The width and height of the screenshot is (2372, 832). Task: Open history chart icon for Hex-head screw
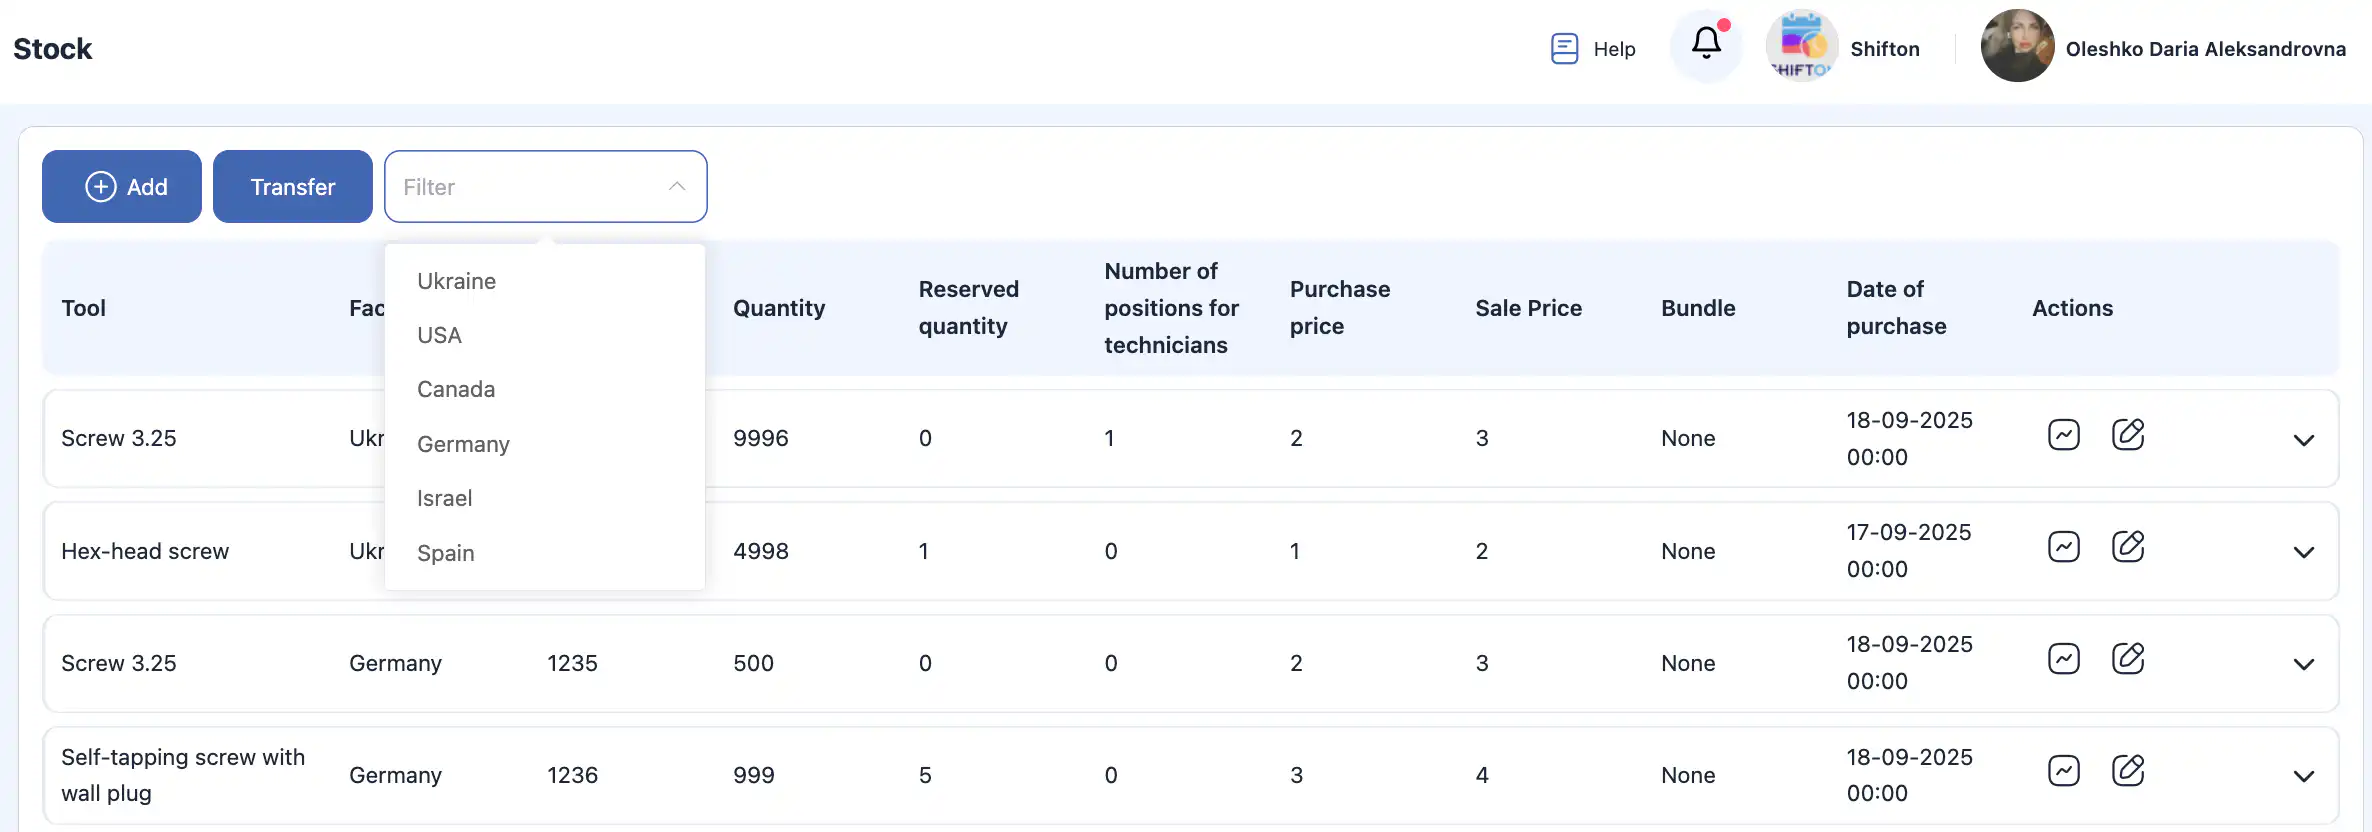(x=2064, y=547)
